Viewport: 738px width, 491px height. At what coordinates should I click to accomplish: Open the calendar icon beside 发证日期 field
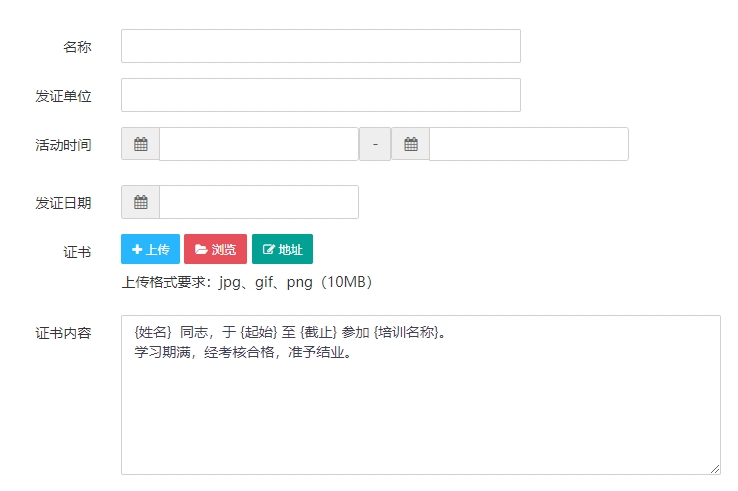point(140,202)
